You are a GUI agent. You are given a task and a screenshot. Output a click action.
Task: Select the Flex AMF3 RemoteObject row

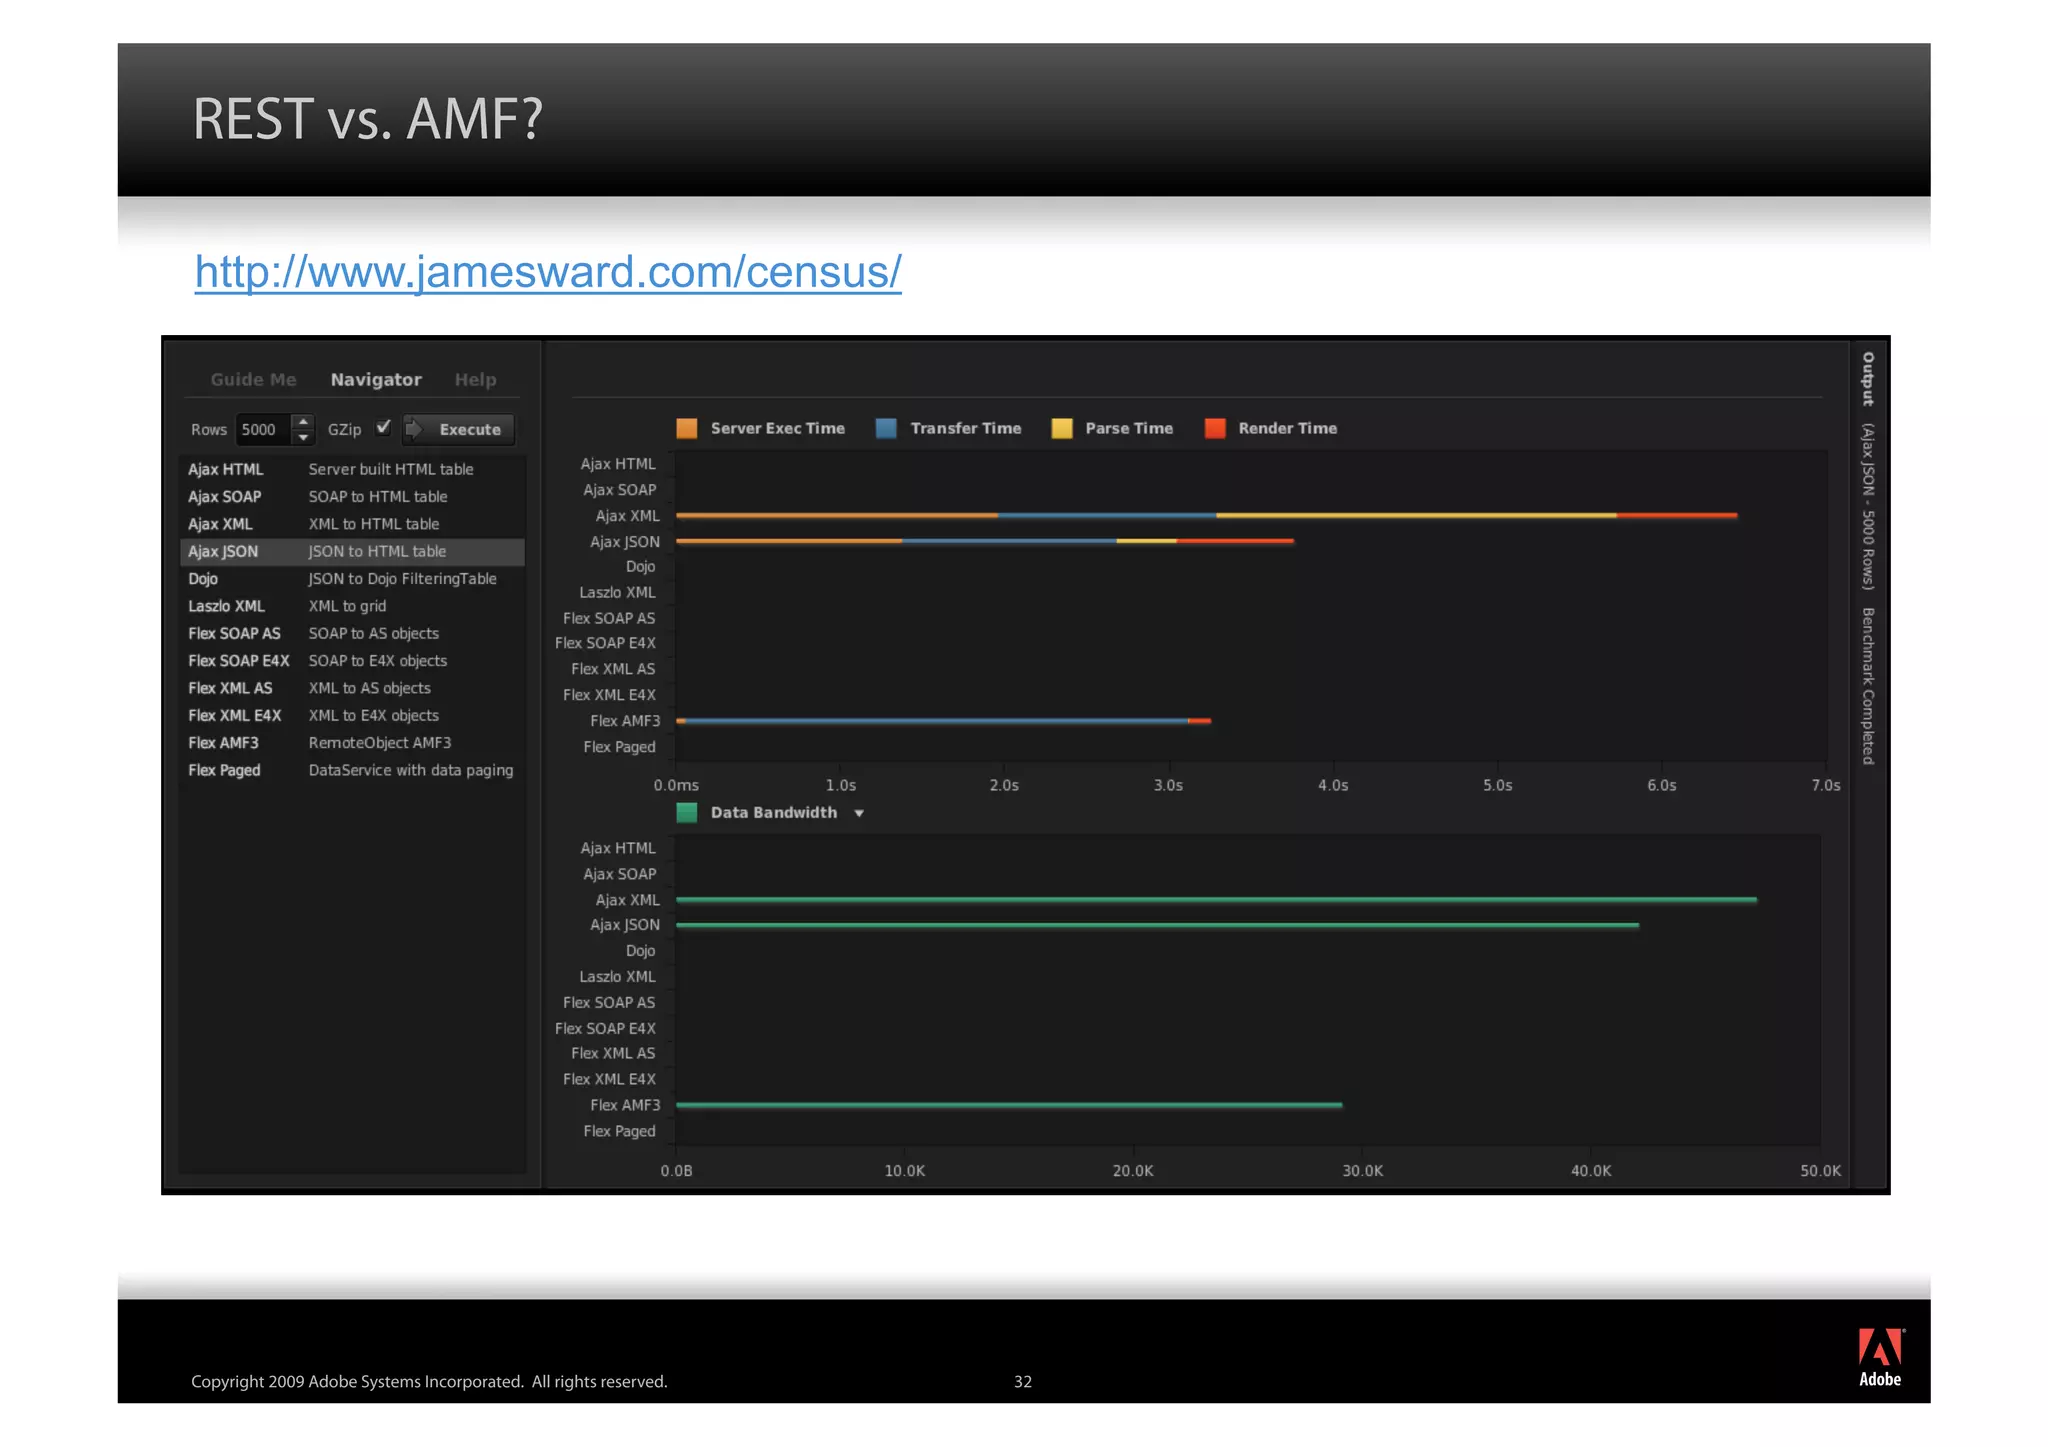click(x=352, y=743)
